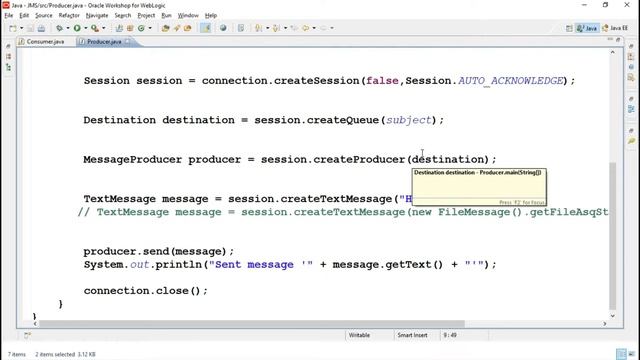This screenshot has width=640, height=360.
Task: Click the New Java Package icon
Action: pyautogui.click(x=130, y=28)
